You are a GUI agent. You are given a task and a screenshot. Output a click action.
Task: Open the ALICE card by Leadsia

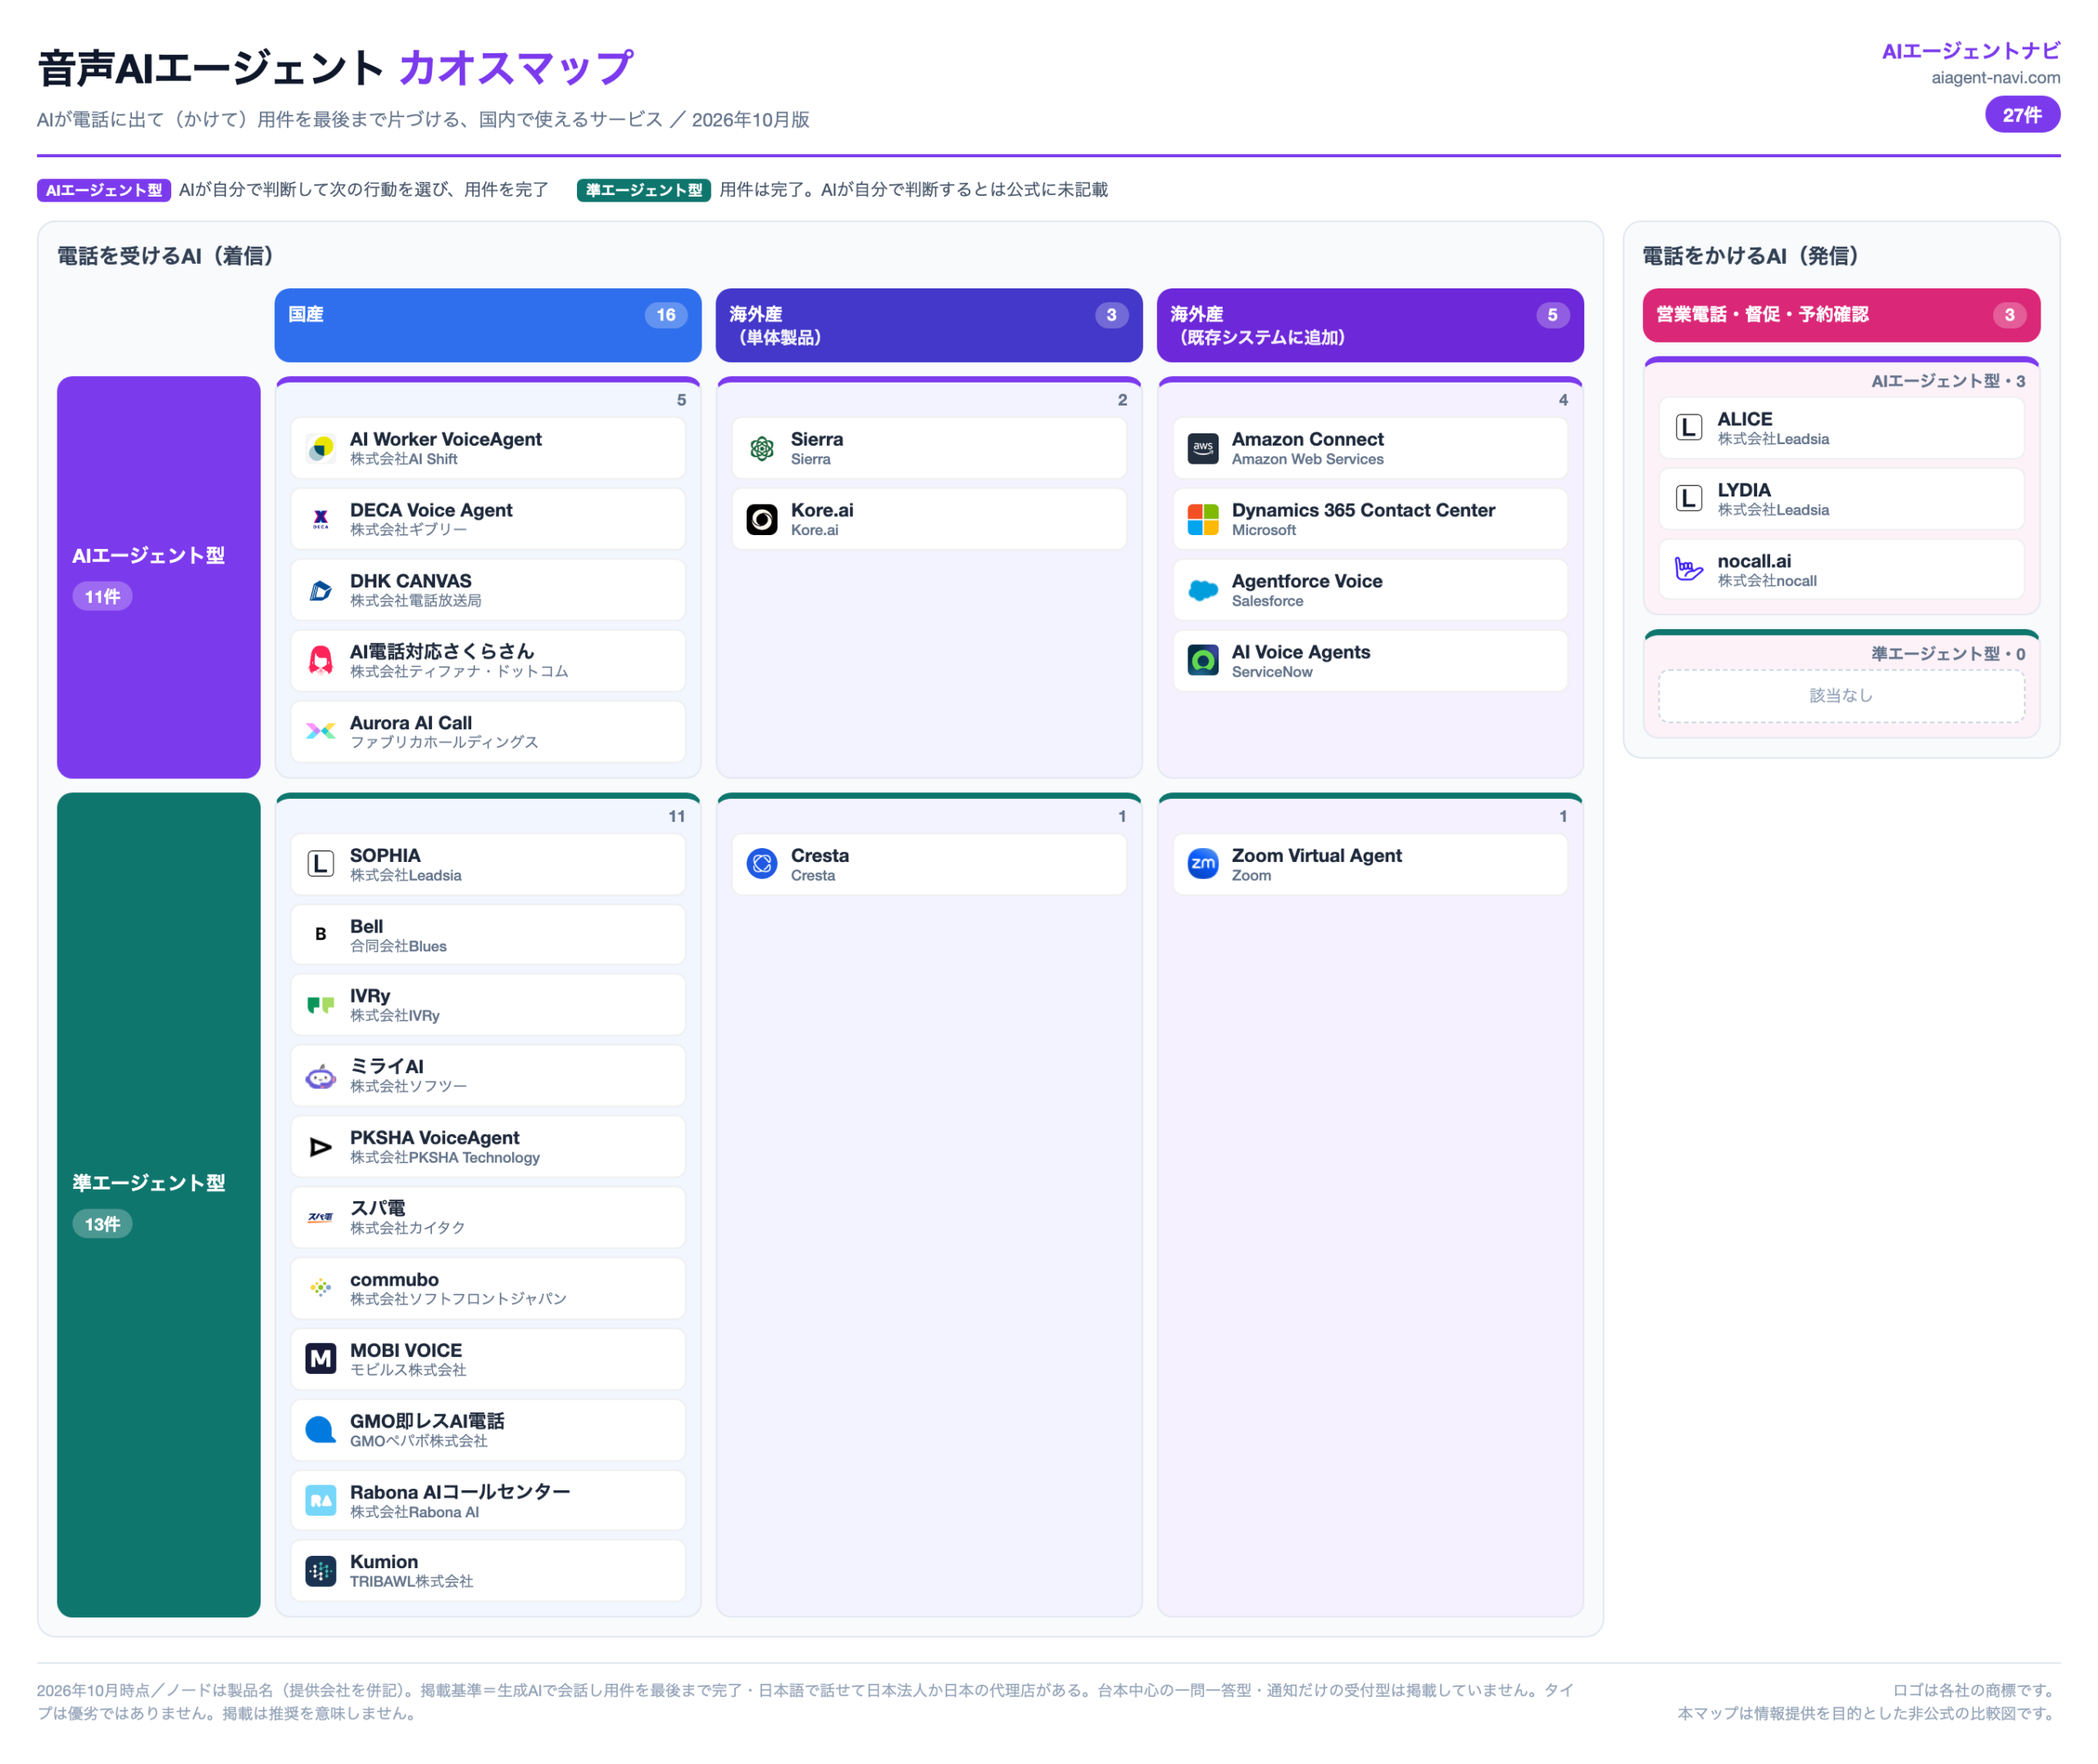pos(1841,428)
